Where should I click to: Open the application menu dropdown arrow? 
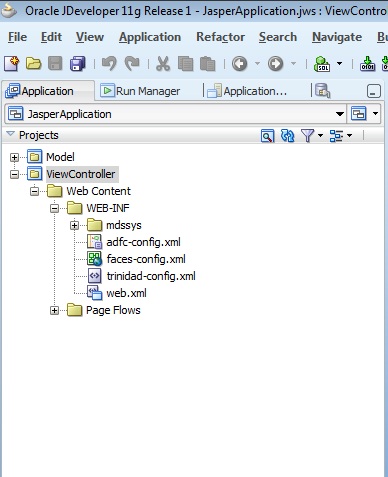[x=375, y=114]
